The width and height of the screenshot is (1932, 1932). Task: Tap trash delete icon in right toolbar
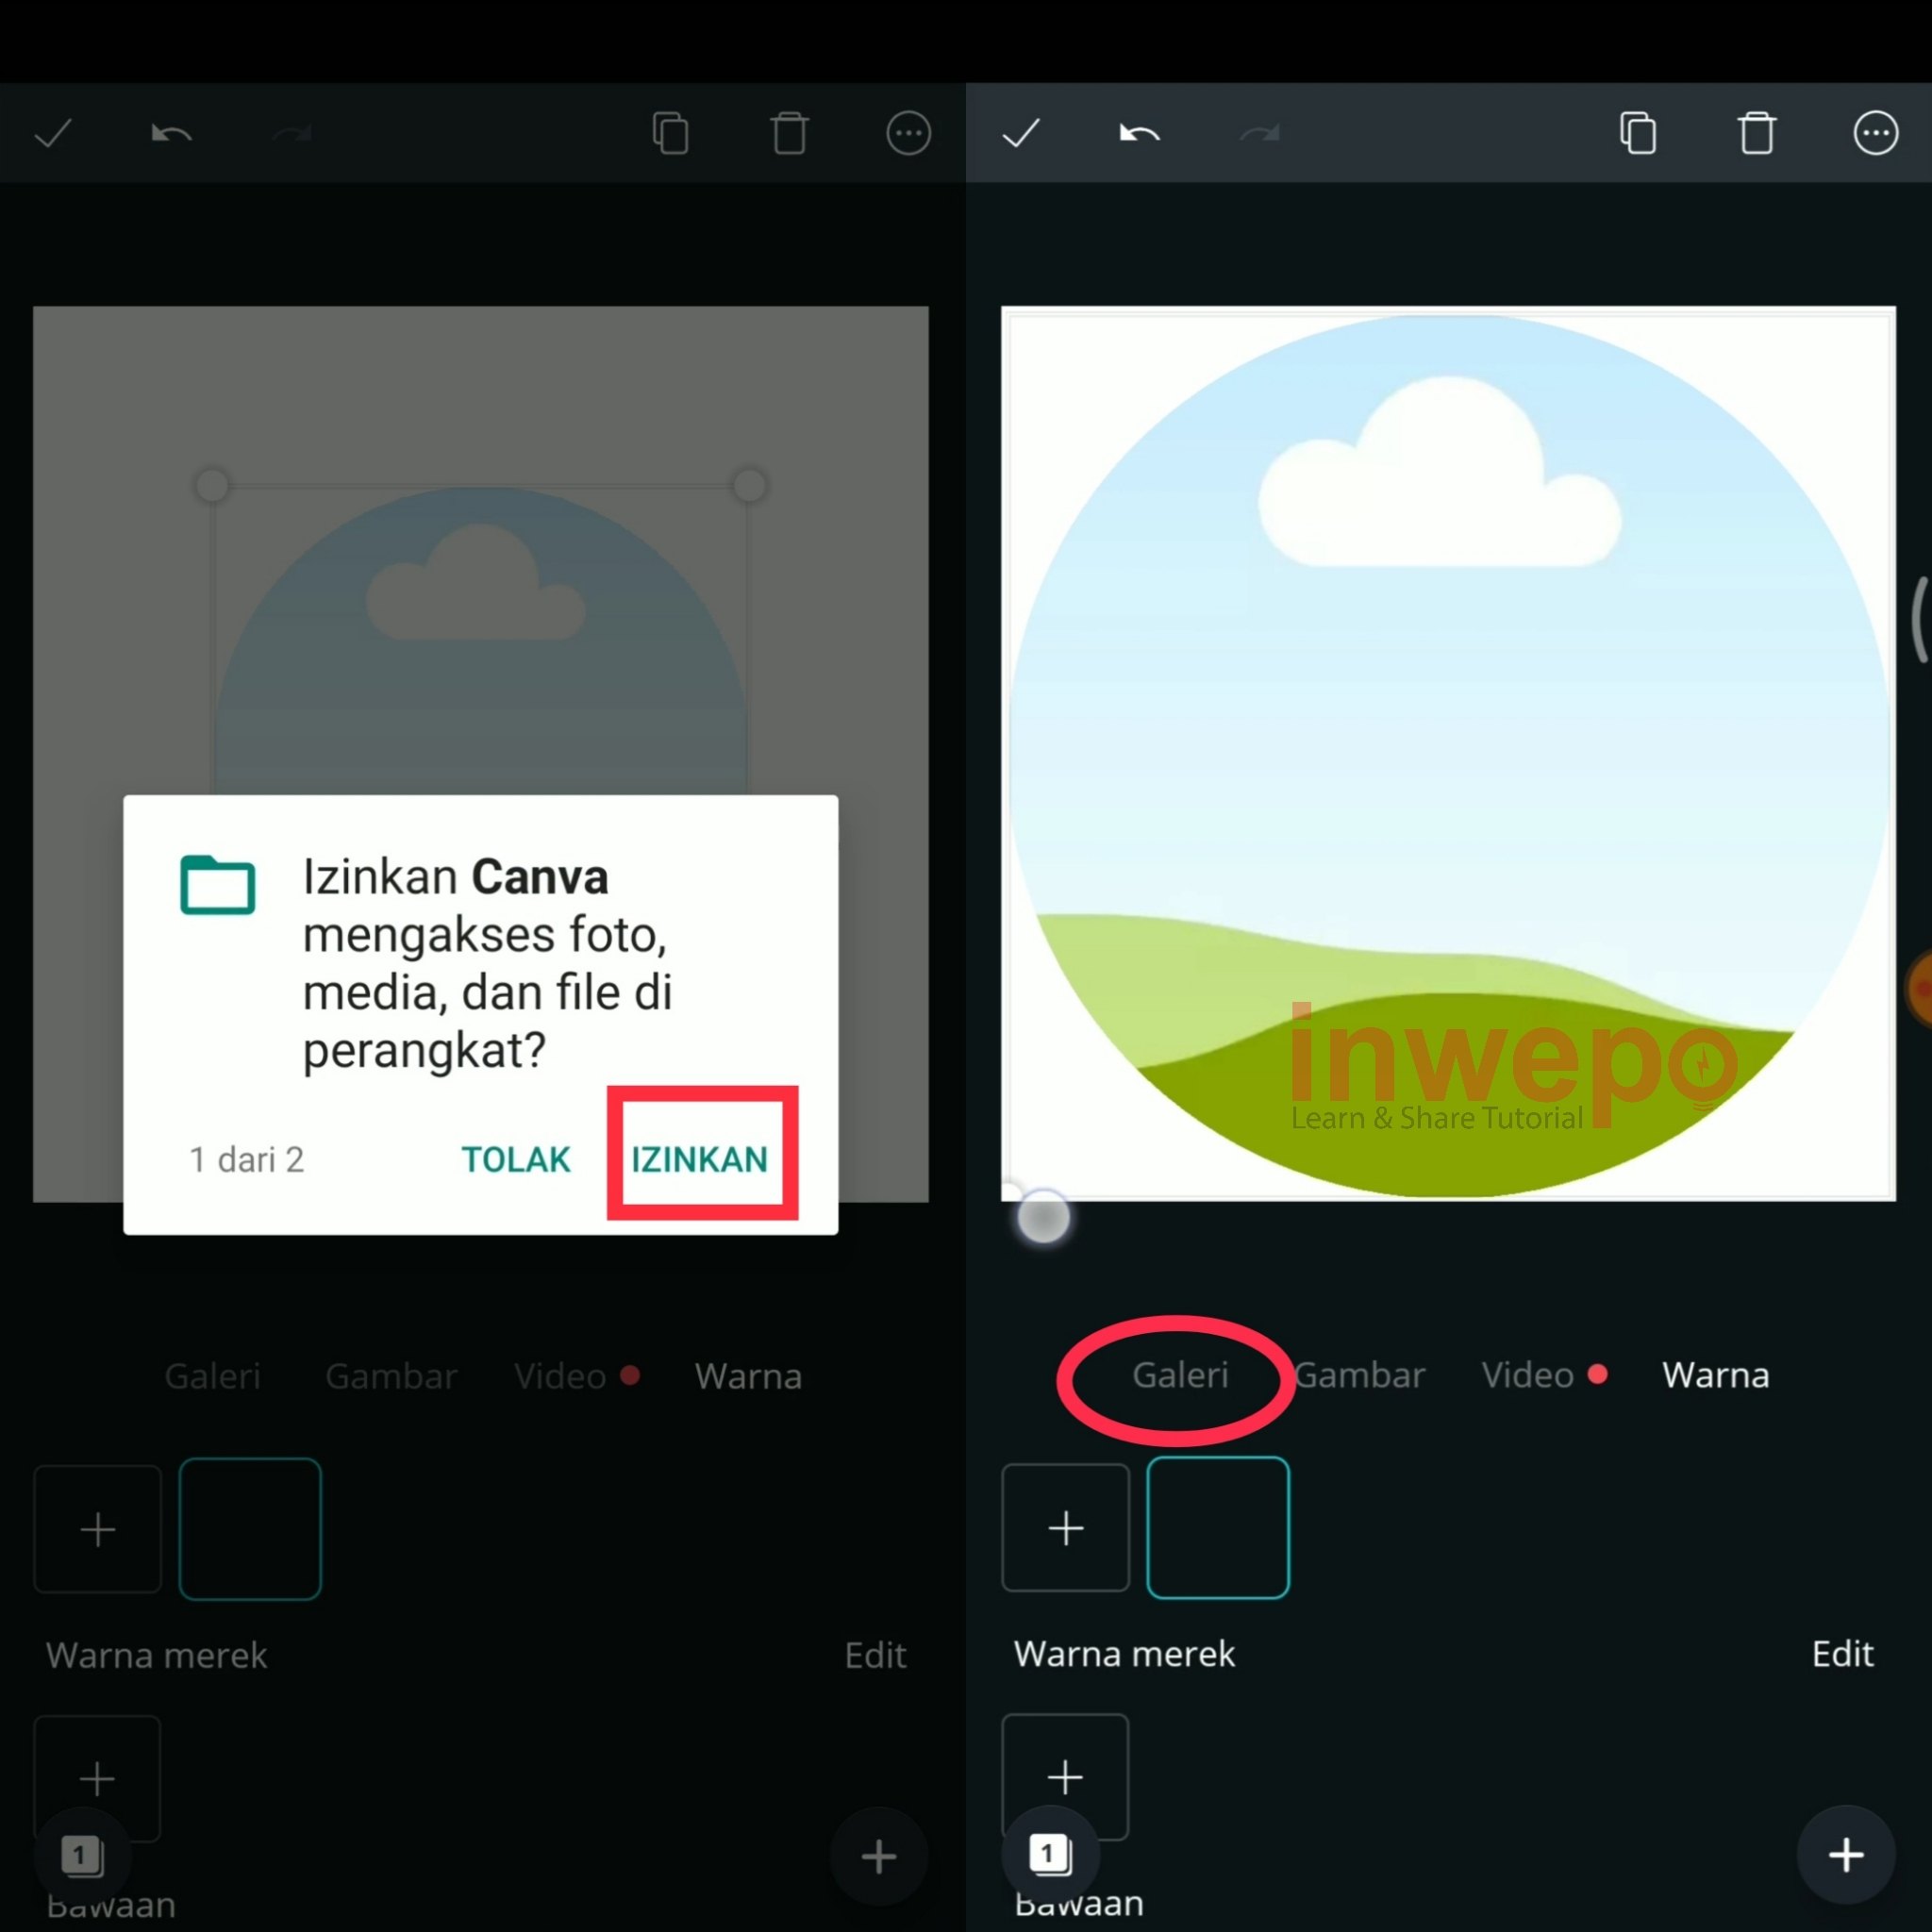[x=1757, y=133]
